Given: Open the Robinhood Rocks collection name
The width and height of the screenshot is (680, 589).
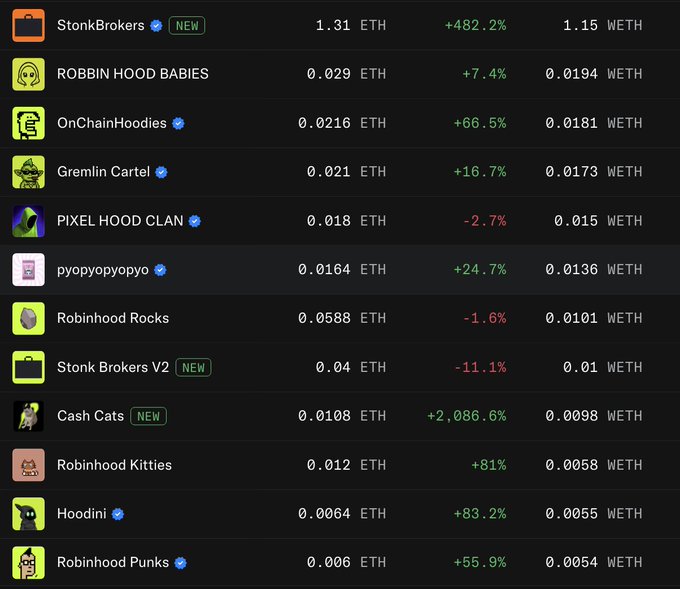Looking at the screenshot, I should pyautogui.click(x=113, y=318).
